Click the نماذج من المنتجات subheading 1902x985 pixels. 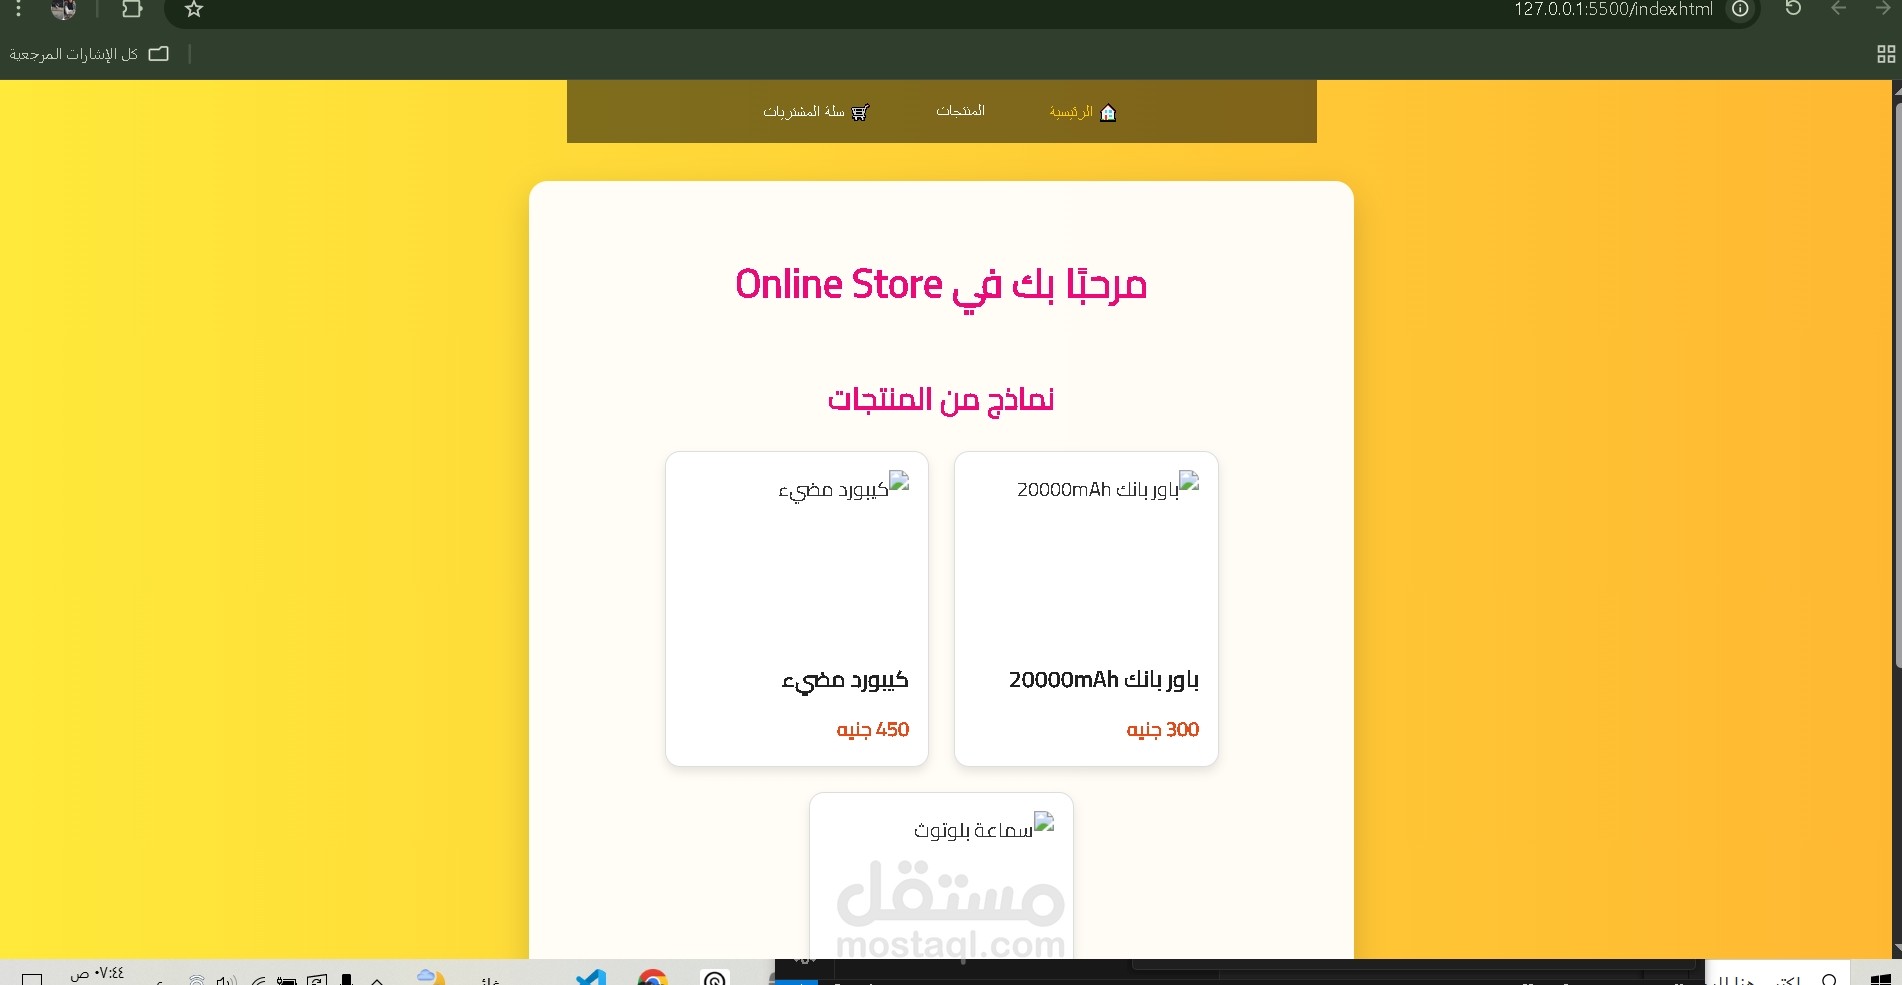tap(941, 400)
